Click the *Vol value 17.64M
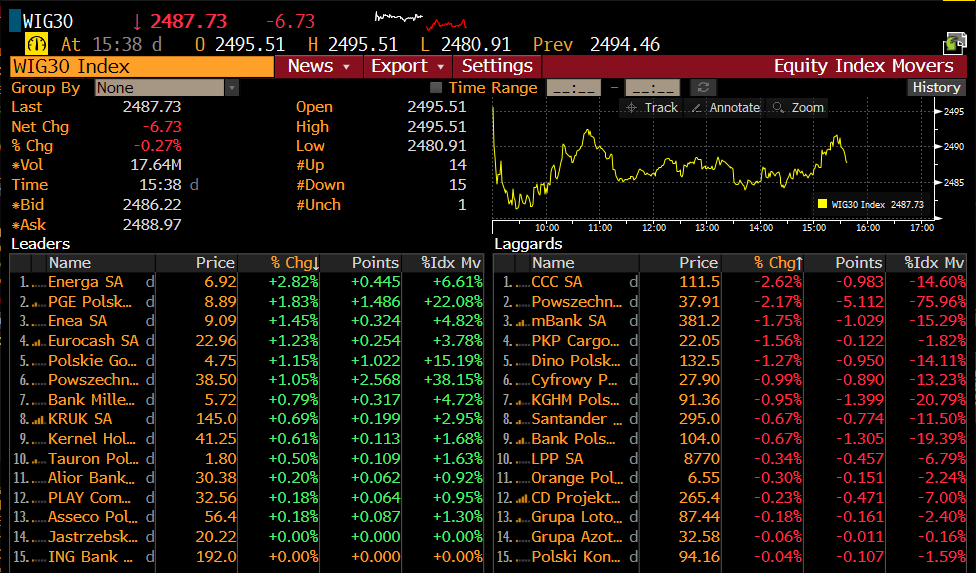 [156, 165]
